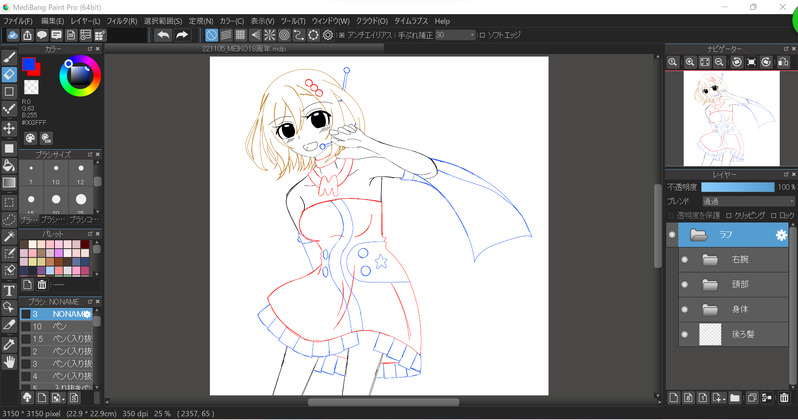Select the ペン brush with size 10
This screenshot has height=420, width=798.
tap(60, 327)
